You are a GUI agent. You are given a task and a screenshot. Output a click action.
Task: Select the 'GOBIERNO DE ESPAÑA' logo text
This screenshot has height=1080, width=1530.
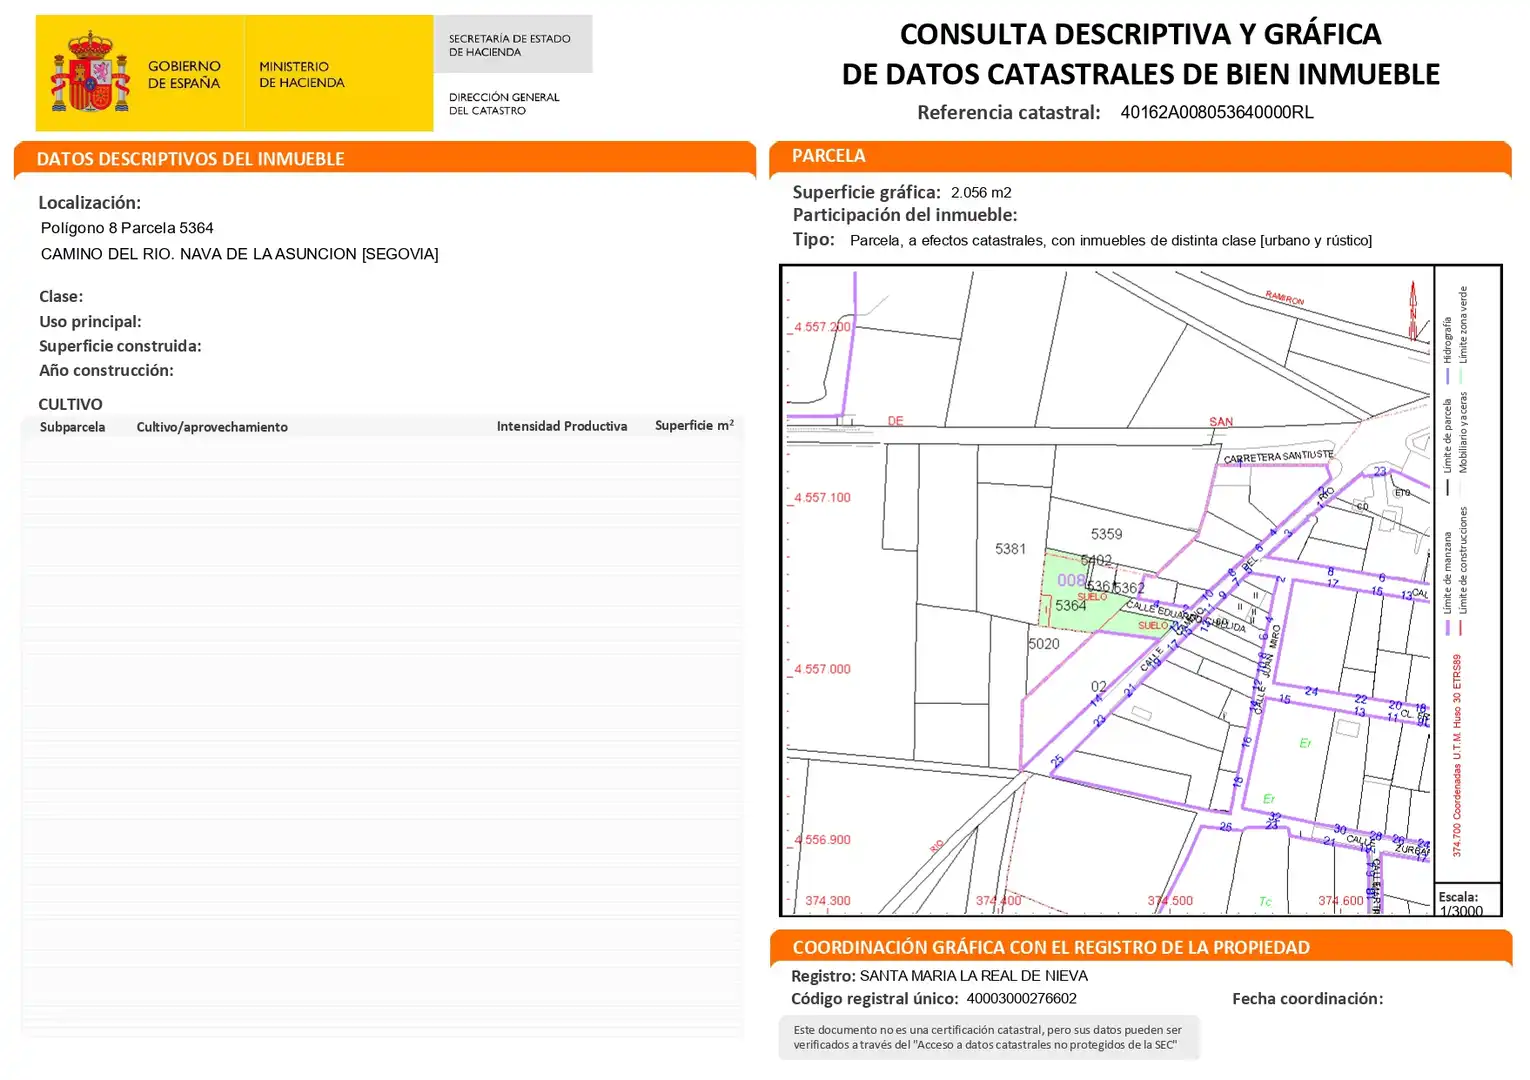coord(184,74)
